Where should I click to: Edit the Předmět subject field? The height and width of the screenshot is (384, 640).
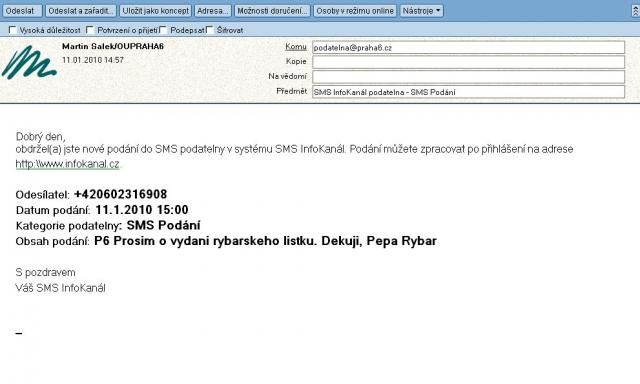(468, 92)
